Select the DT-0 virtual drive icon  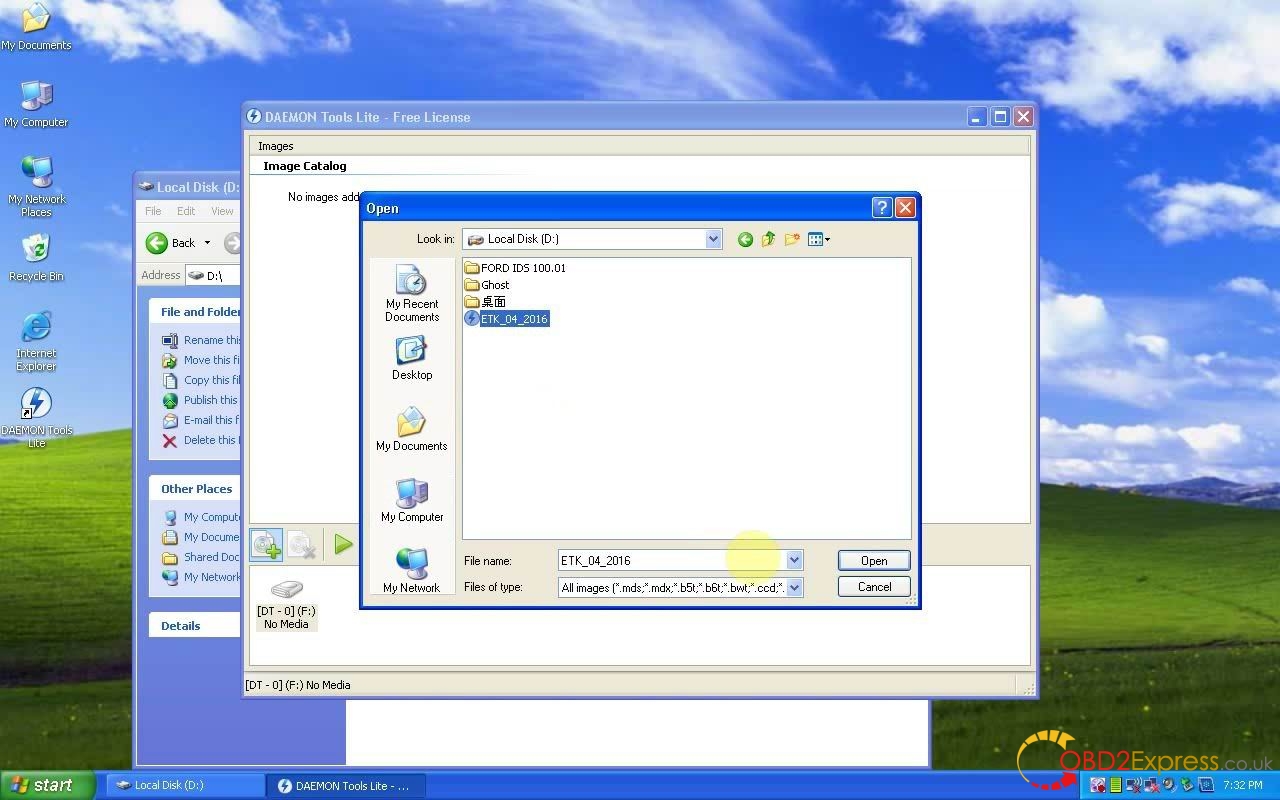click(x=286, y=590)
